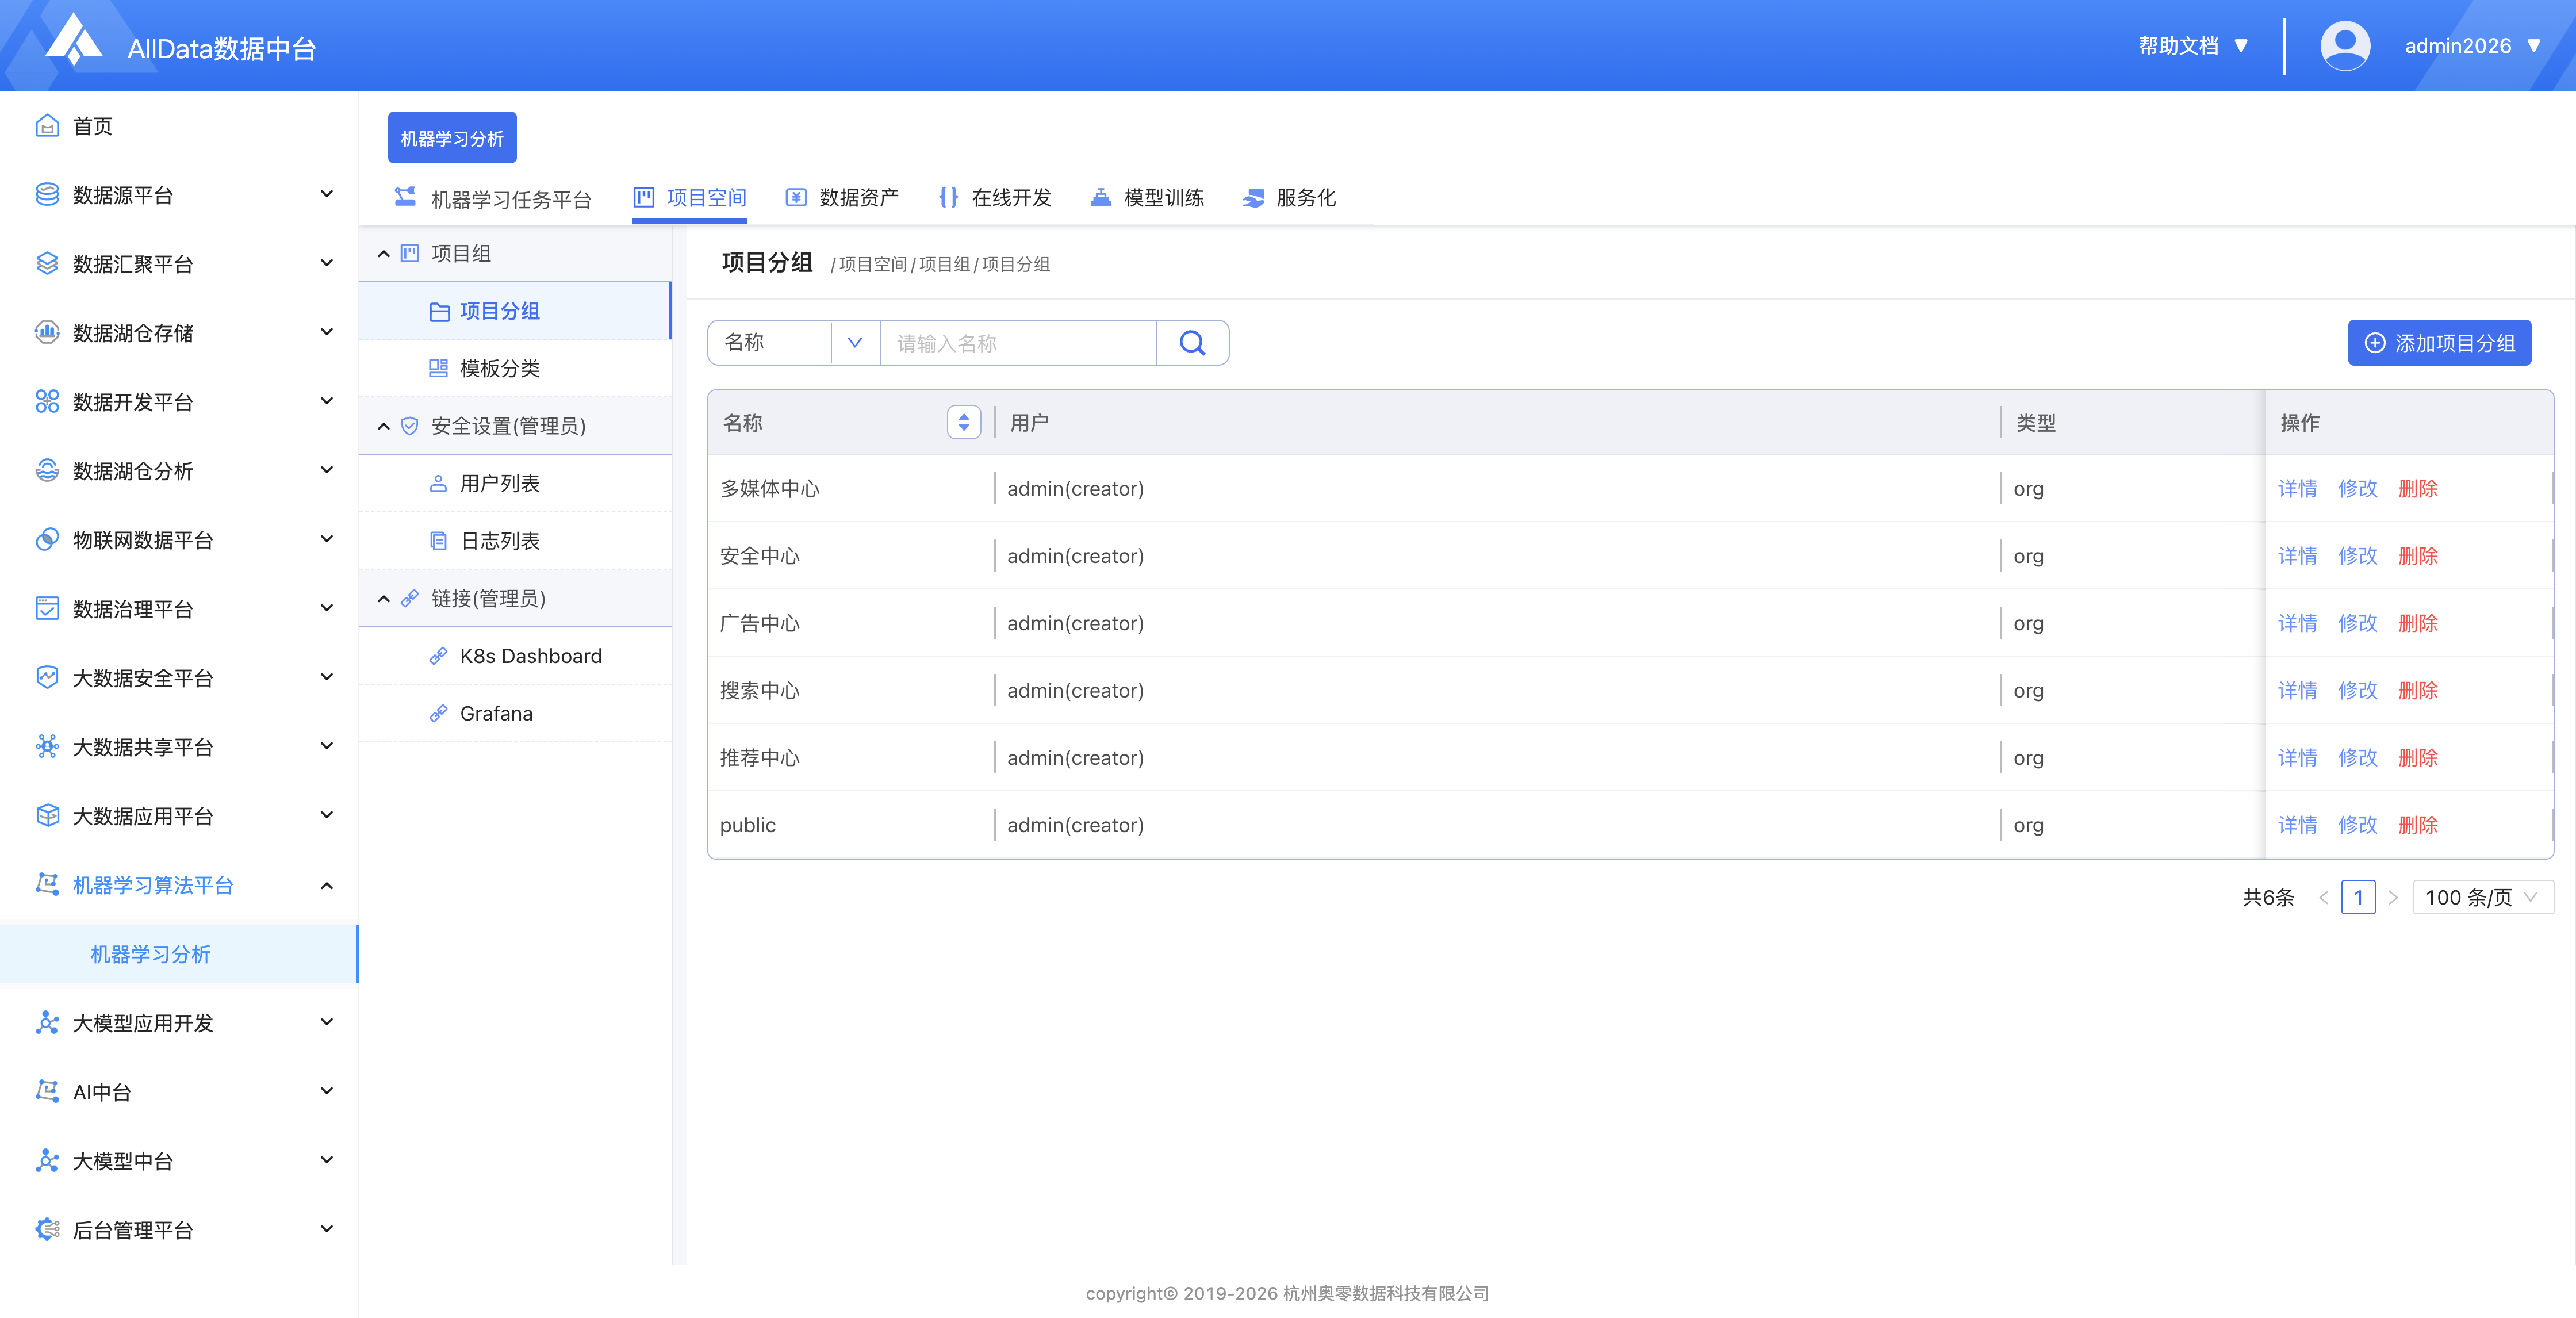Image resolution: width=2576 pixels, height=1318 pixels.
Task: Click the 日志列表 document icon
Action: point(438,541)
